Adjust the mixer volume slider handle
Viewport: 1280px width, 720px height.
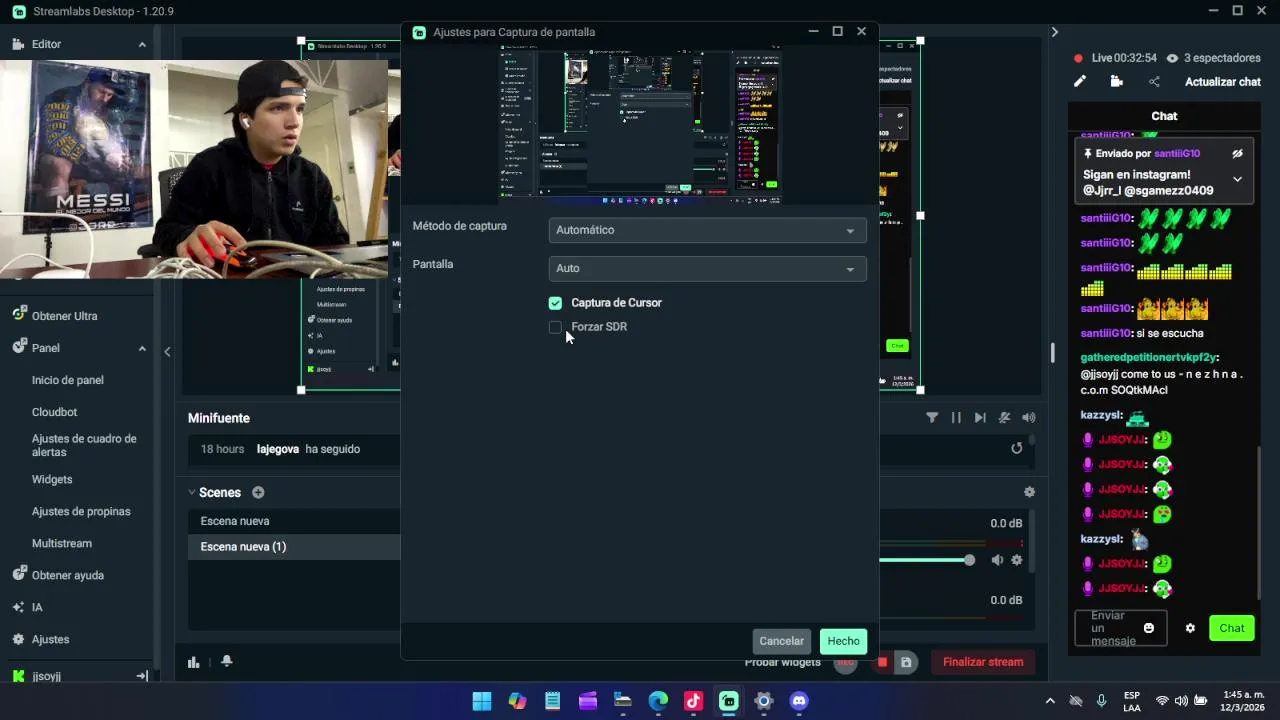point(969,560)
